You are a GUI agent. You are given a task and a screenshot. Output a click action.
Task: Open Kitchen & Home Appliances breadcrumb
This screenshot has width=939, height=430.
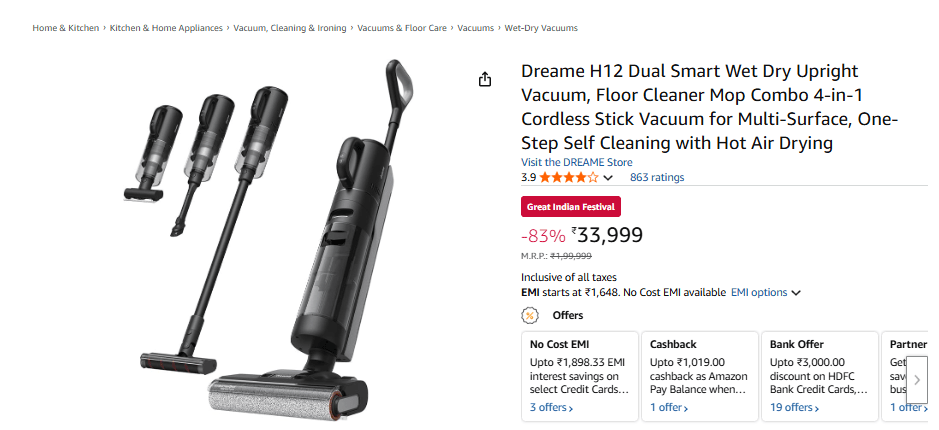point(166,28)
